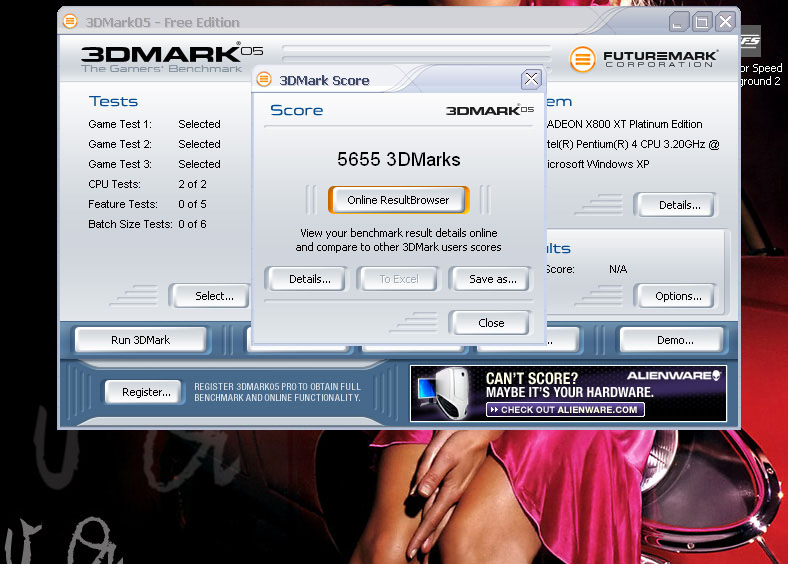This screenshot has width=788, height=564.
Task: Select the Game Test 3 row label
Action: pos(120,164)
